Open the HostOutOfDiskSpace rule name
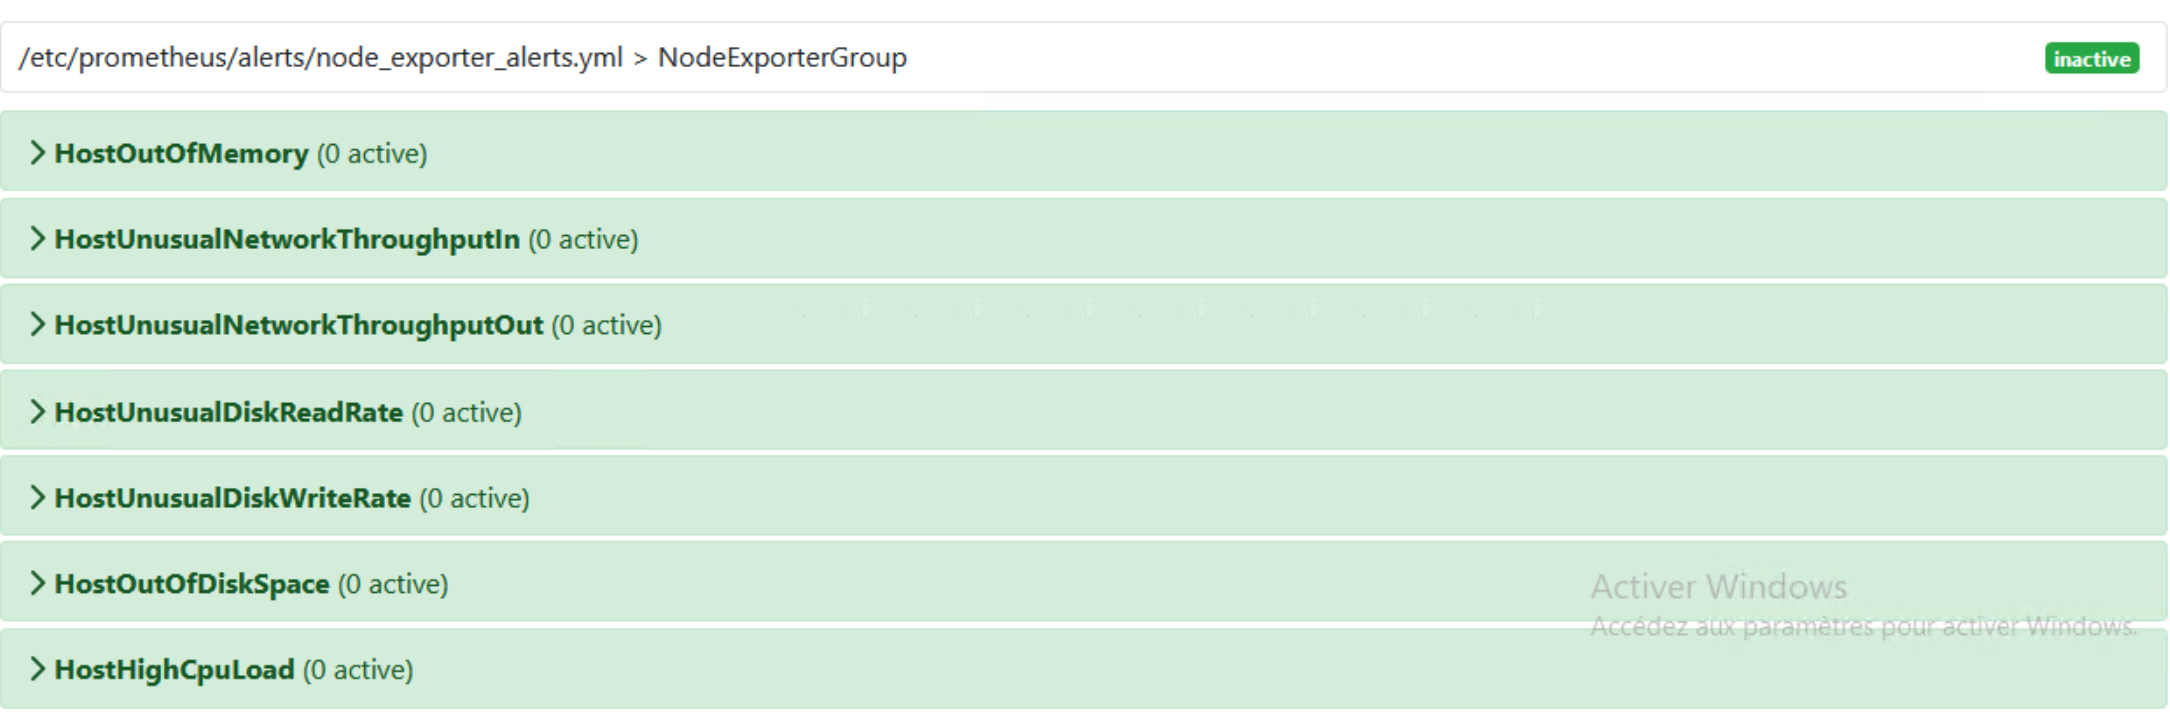 pos(191,585)
